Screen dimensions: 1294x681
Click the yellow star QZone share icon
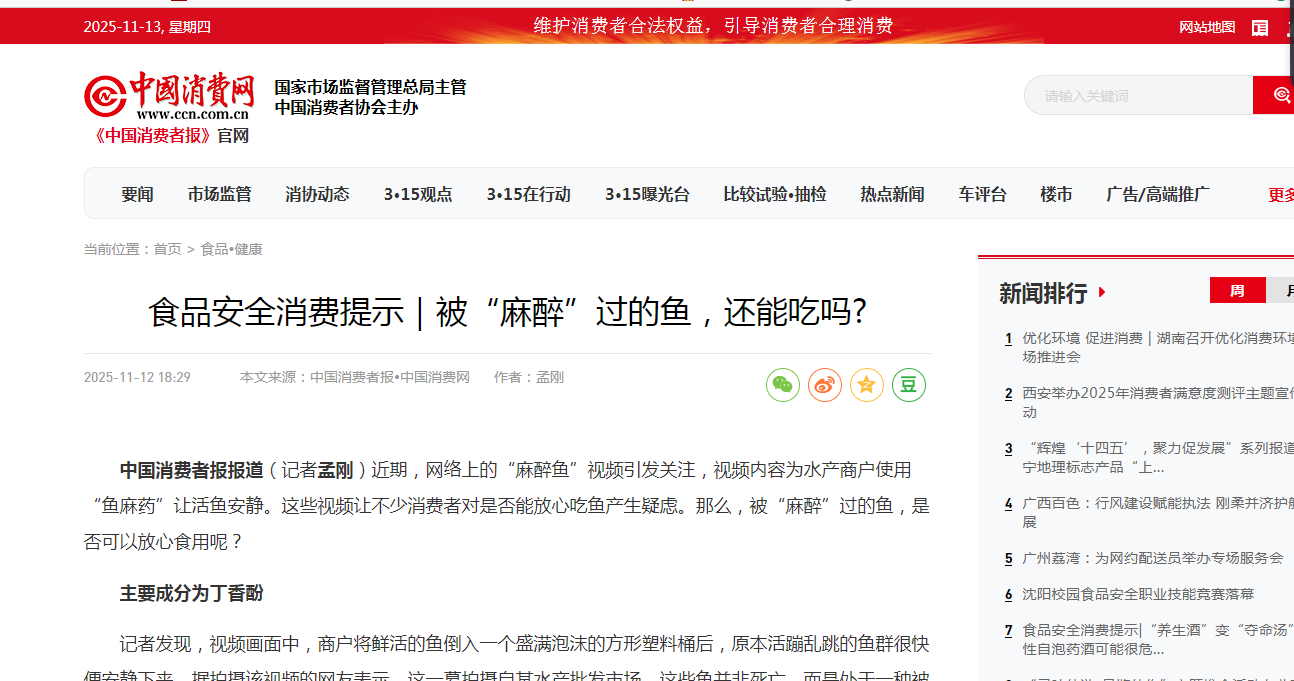867,385
